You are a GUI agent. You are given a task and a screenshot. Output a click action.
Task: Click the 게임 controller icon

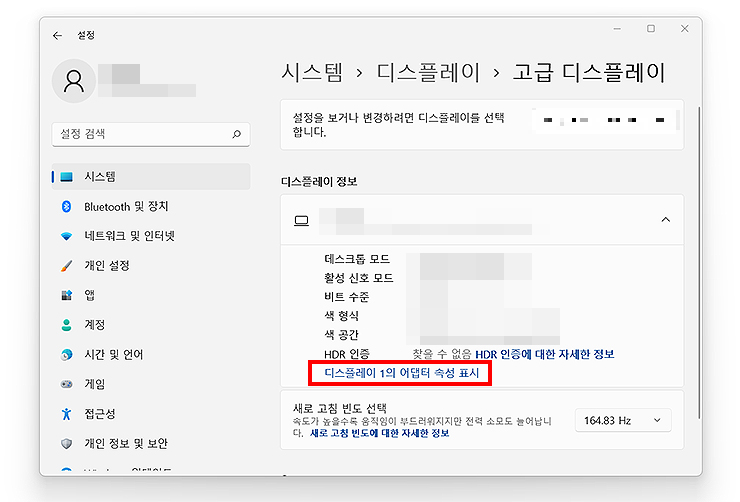[x=67, y=384]
